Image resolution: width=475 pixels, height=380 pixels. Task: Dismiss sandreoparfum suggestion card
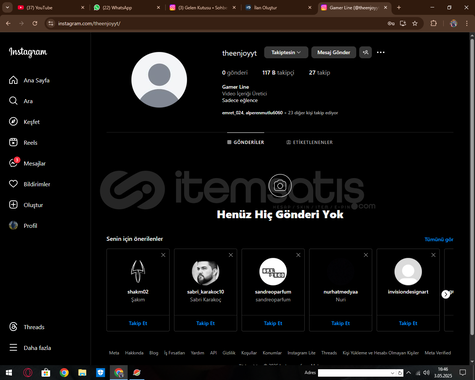click(x=298, y=255)
